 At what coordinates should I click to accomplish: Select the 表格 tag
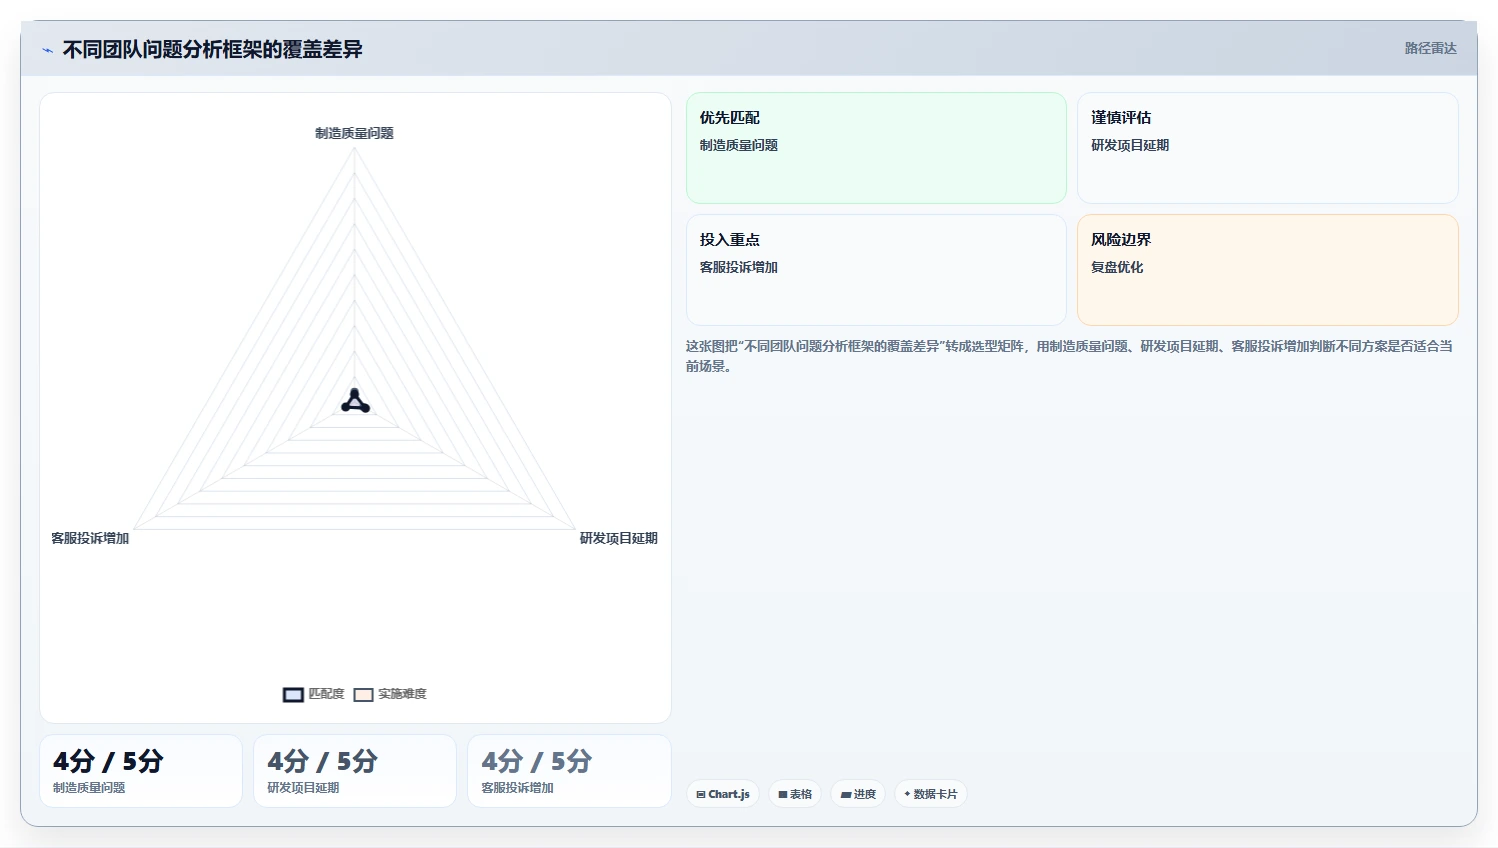tap(795, 794)
